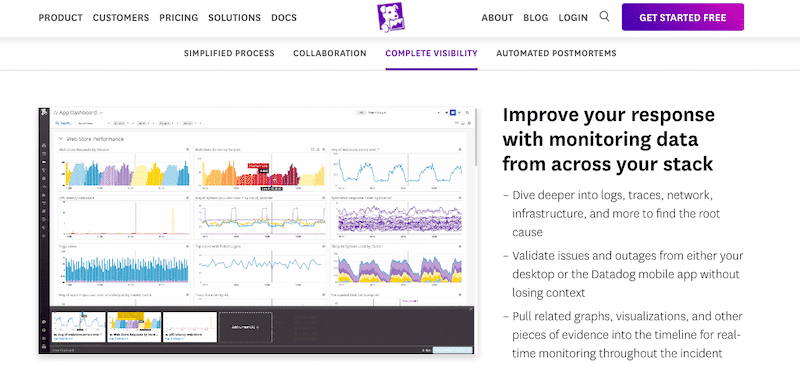Open the SOLUTIONS menu
Screen dimensions: 800x371
[x=234, y=18]
